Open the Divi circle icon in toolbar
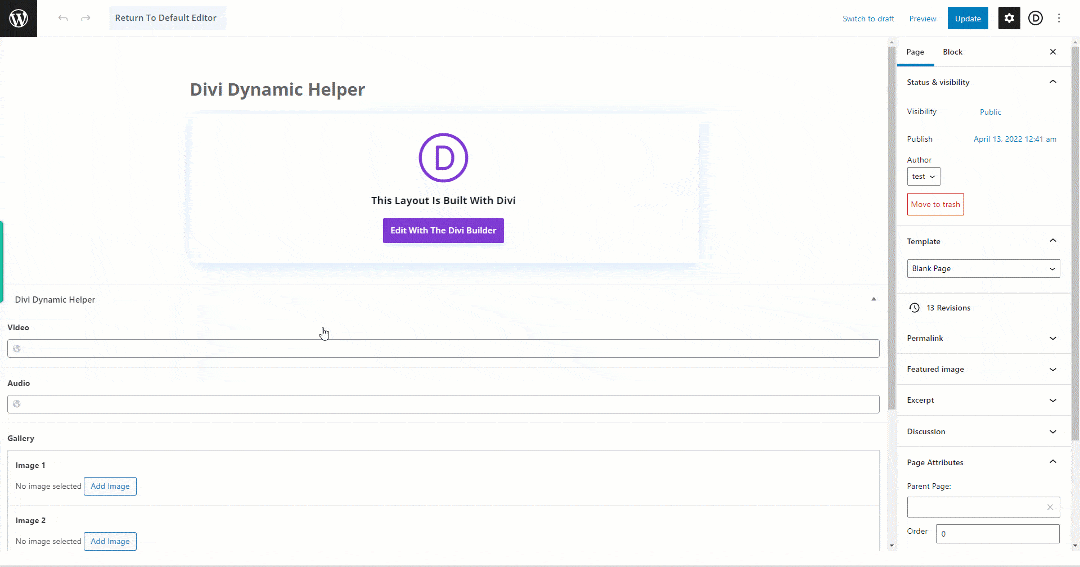Image resolution: width=1080 pixels, height=567 pixels. pos(1035,19)
